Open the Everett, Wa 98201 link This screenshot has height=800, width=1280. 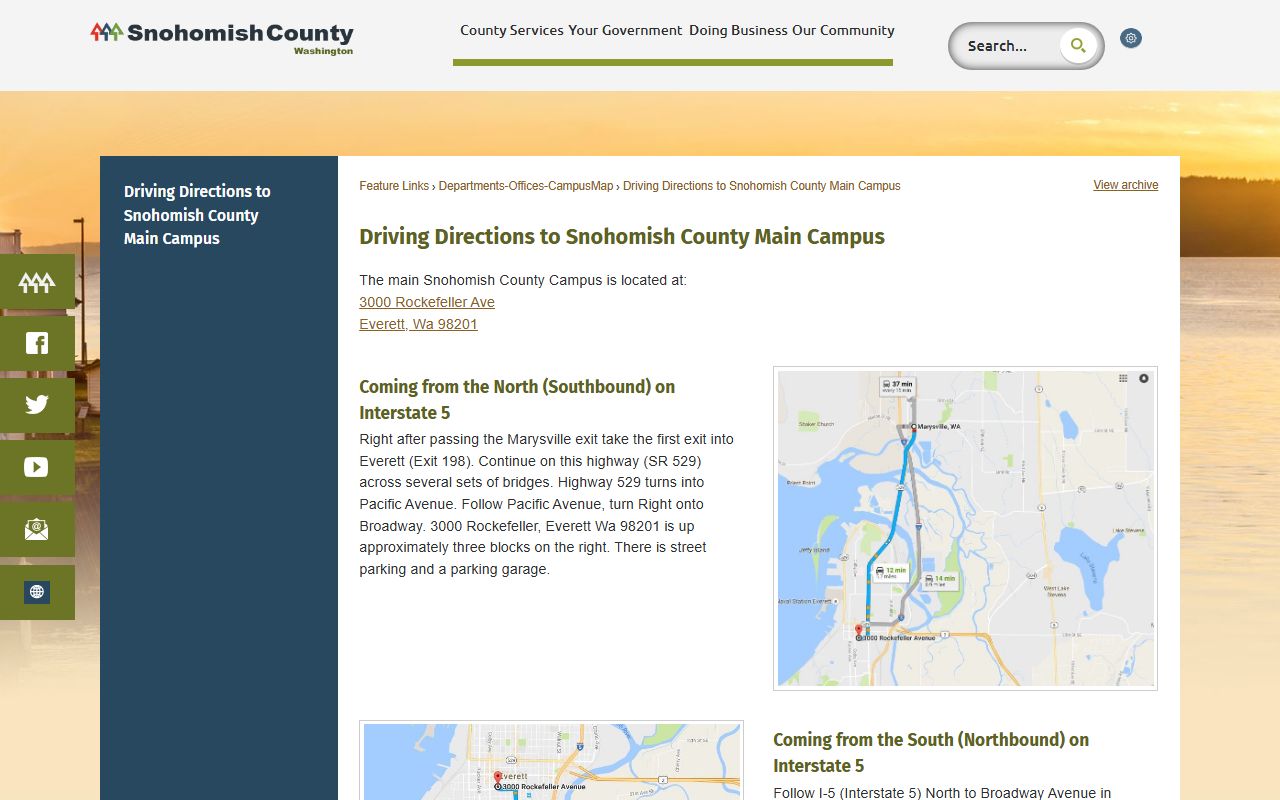[x=419, y=324]
